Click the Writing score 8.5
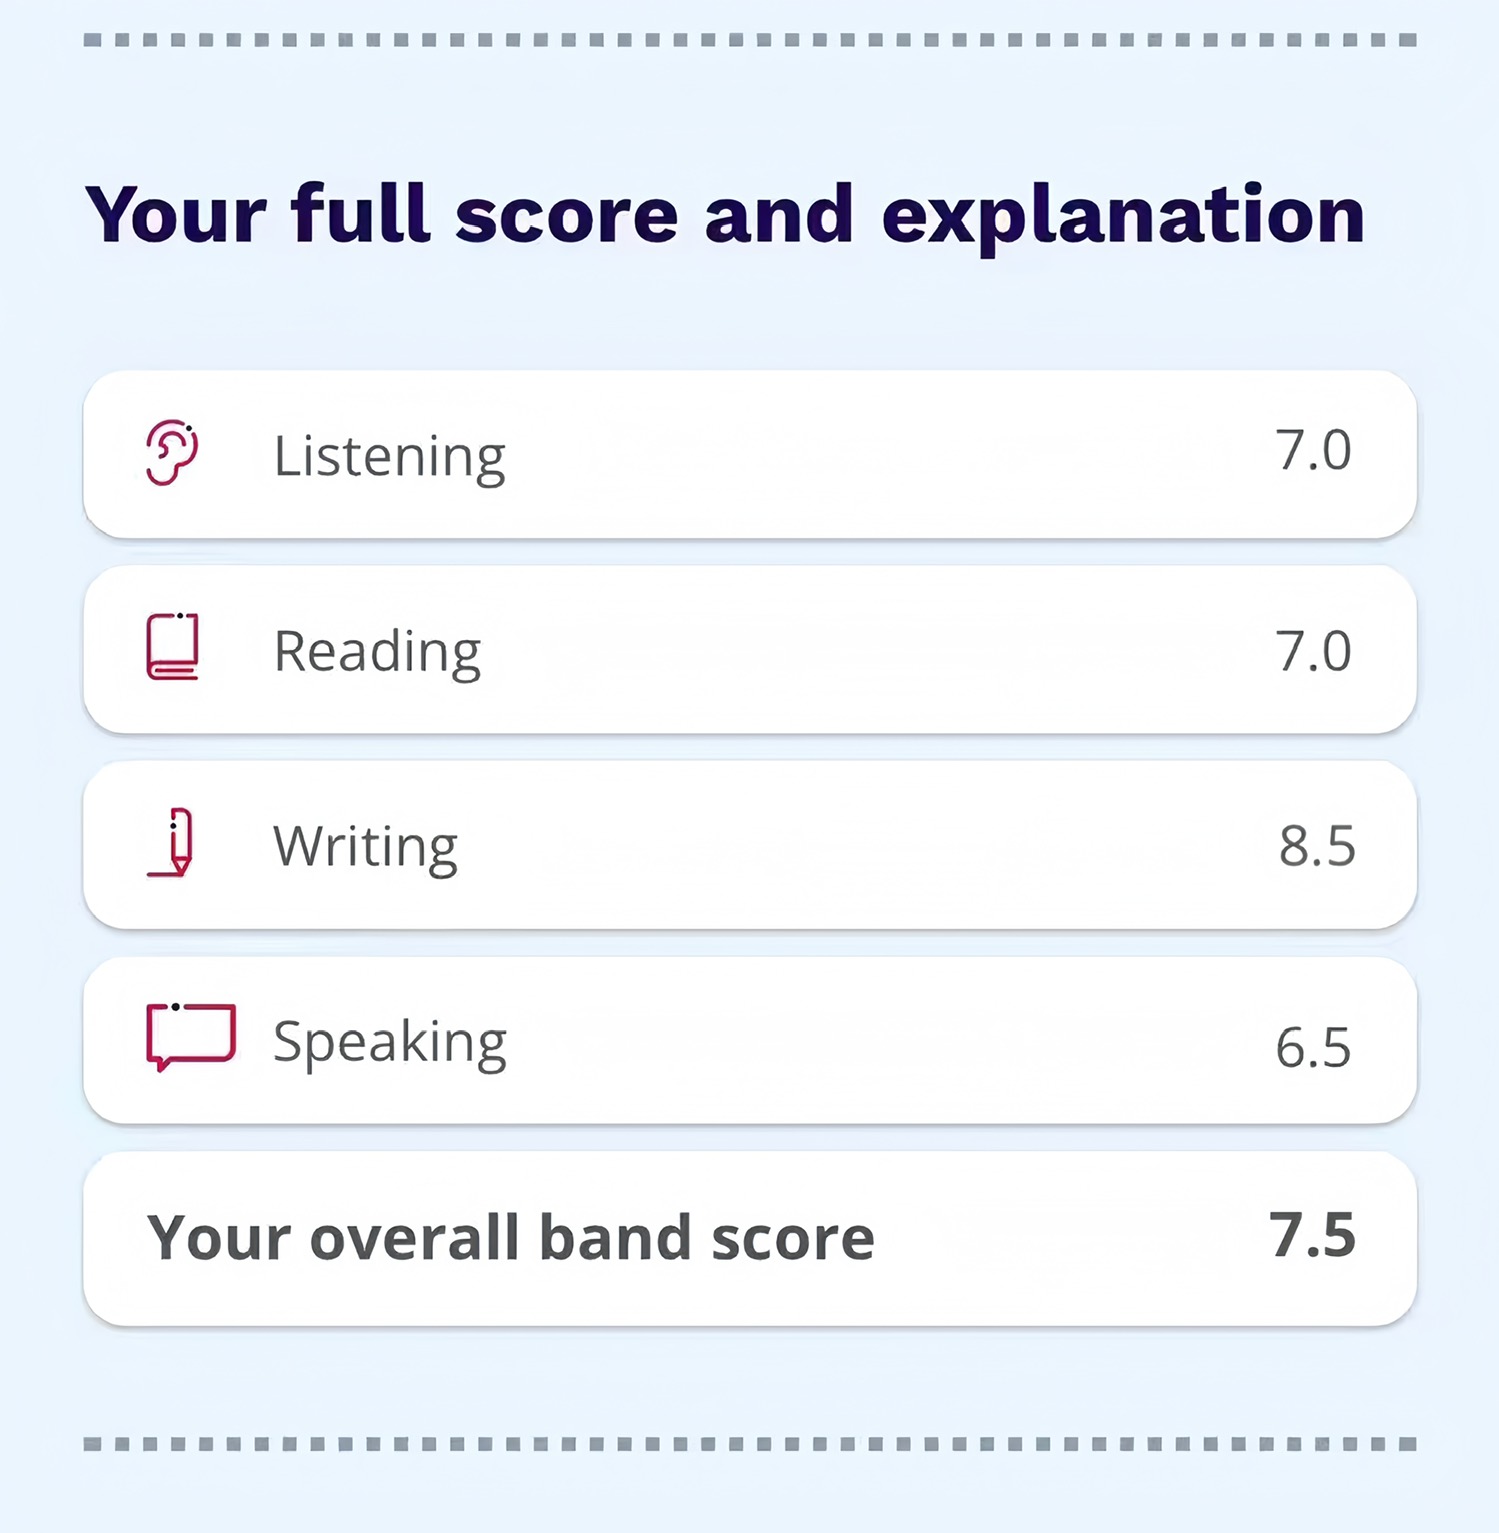1499x1533 pixels. 1317,846
